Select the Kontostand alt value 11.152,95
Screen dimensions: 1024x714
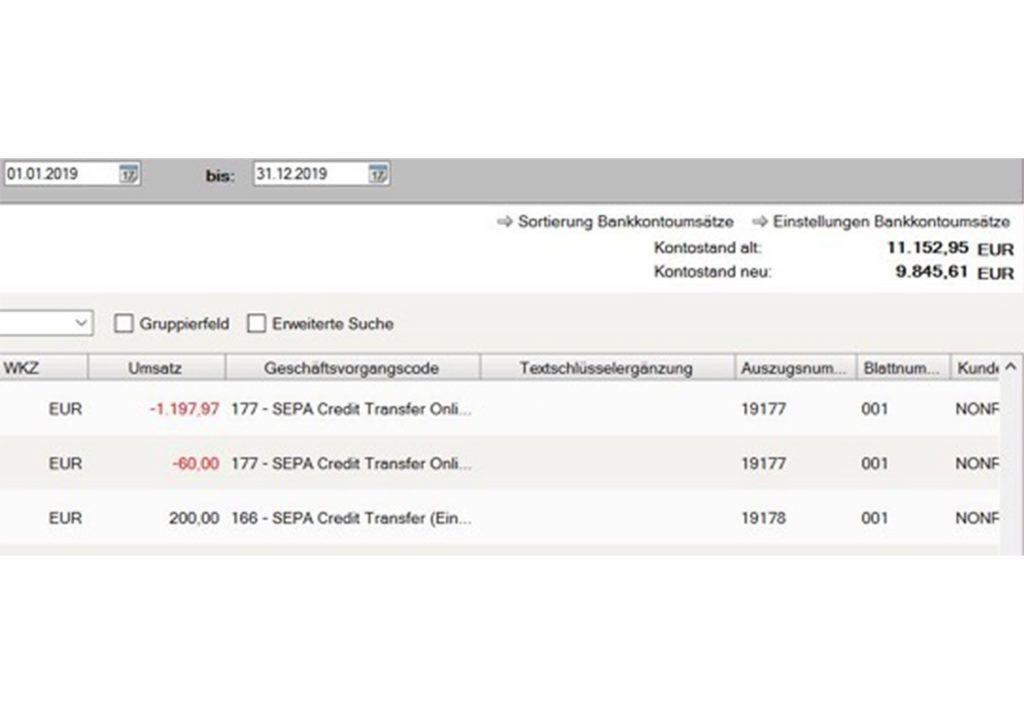927,248
